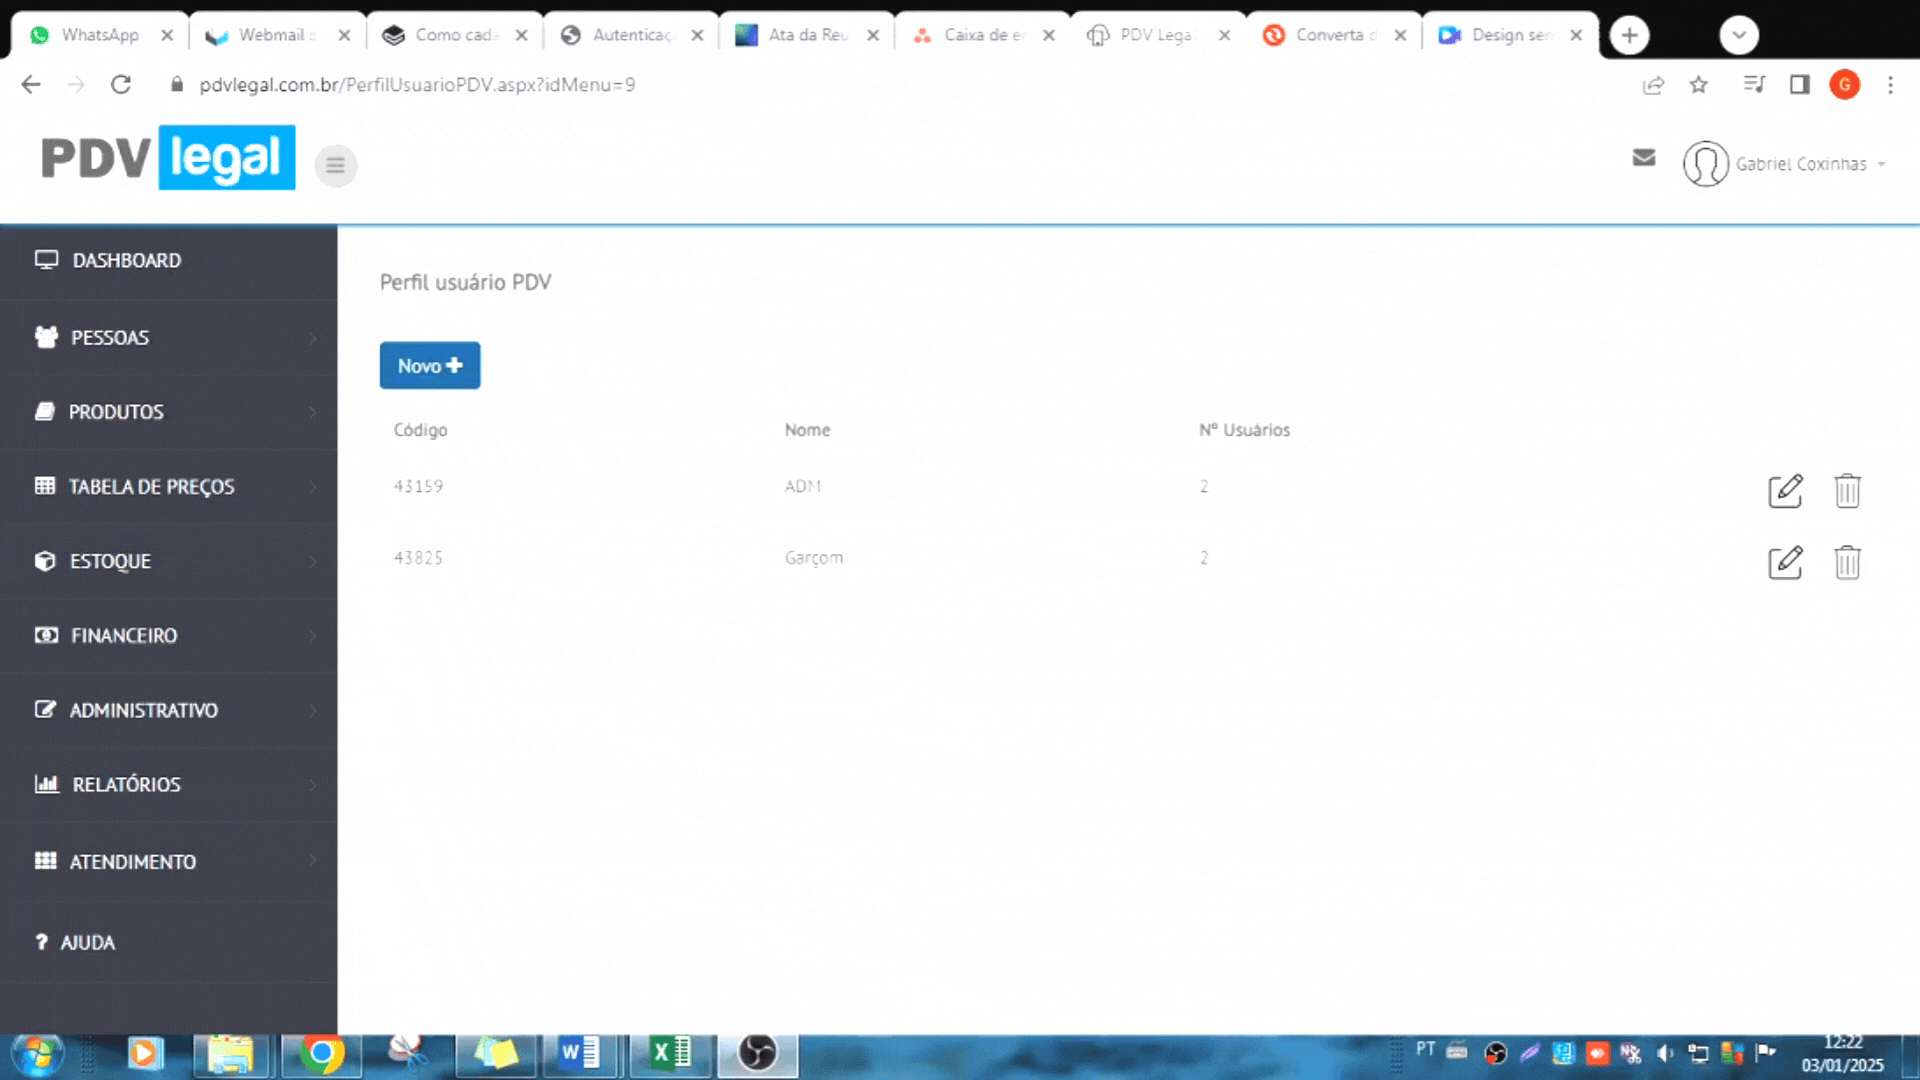Edit the Garçom profile row
Screen dimensions: 1920x1080
click(1785, 562)
